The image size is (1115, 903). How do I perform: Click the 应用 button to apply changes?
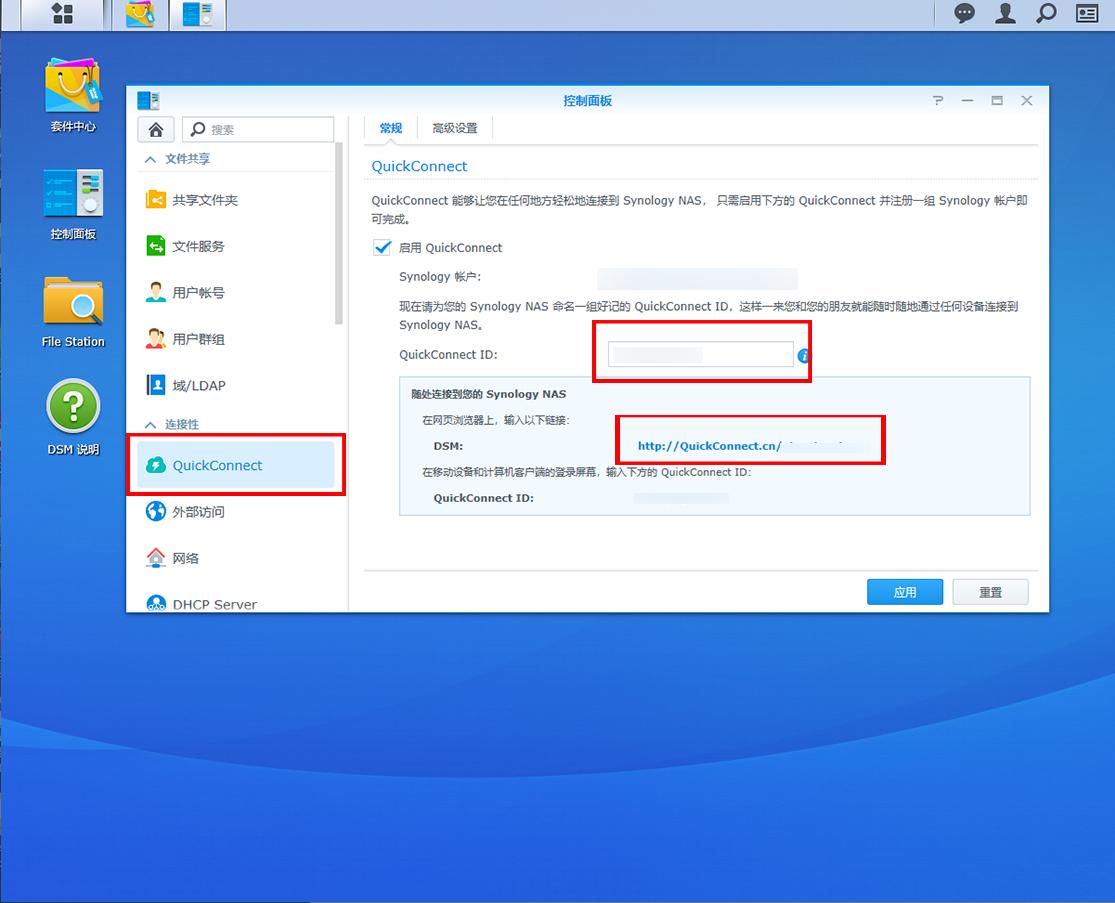[x=904, y=591]
